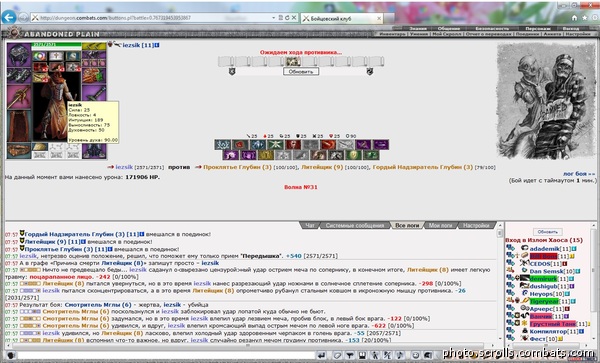Click the browser home icon
The image size is (600, 363).
[x=574, y=18]
